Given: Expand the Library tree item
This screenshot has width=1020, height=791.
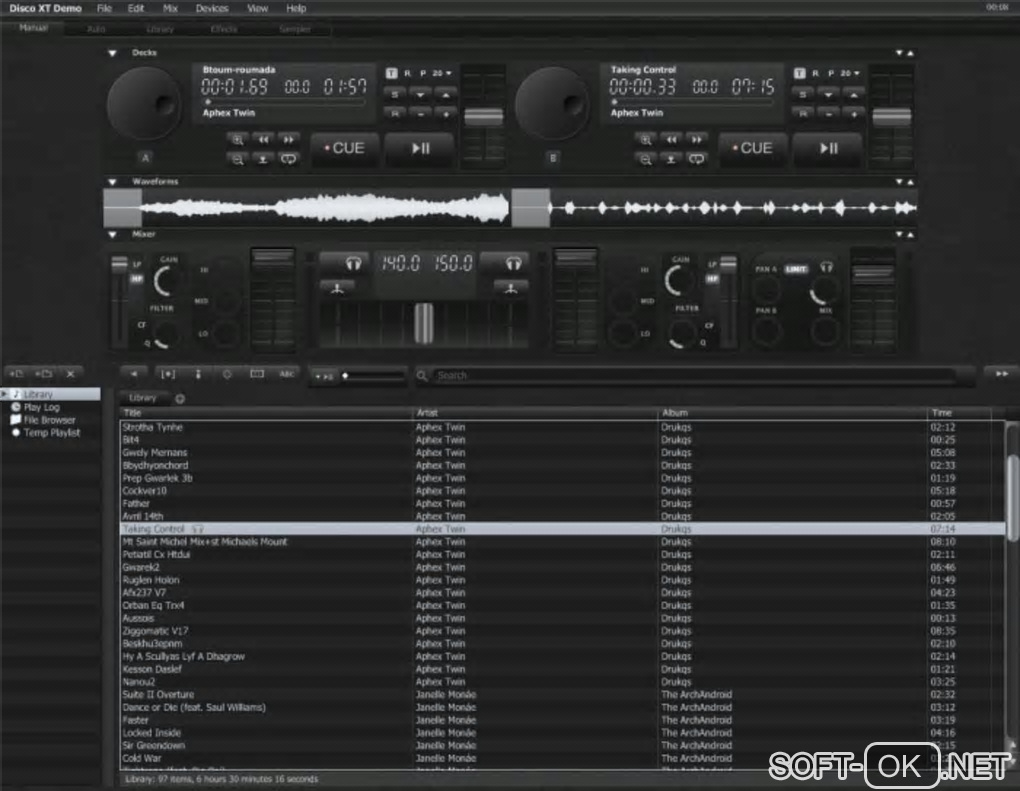Looking at the screenshot, I should tap(4, 394).
